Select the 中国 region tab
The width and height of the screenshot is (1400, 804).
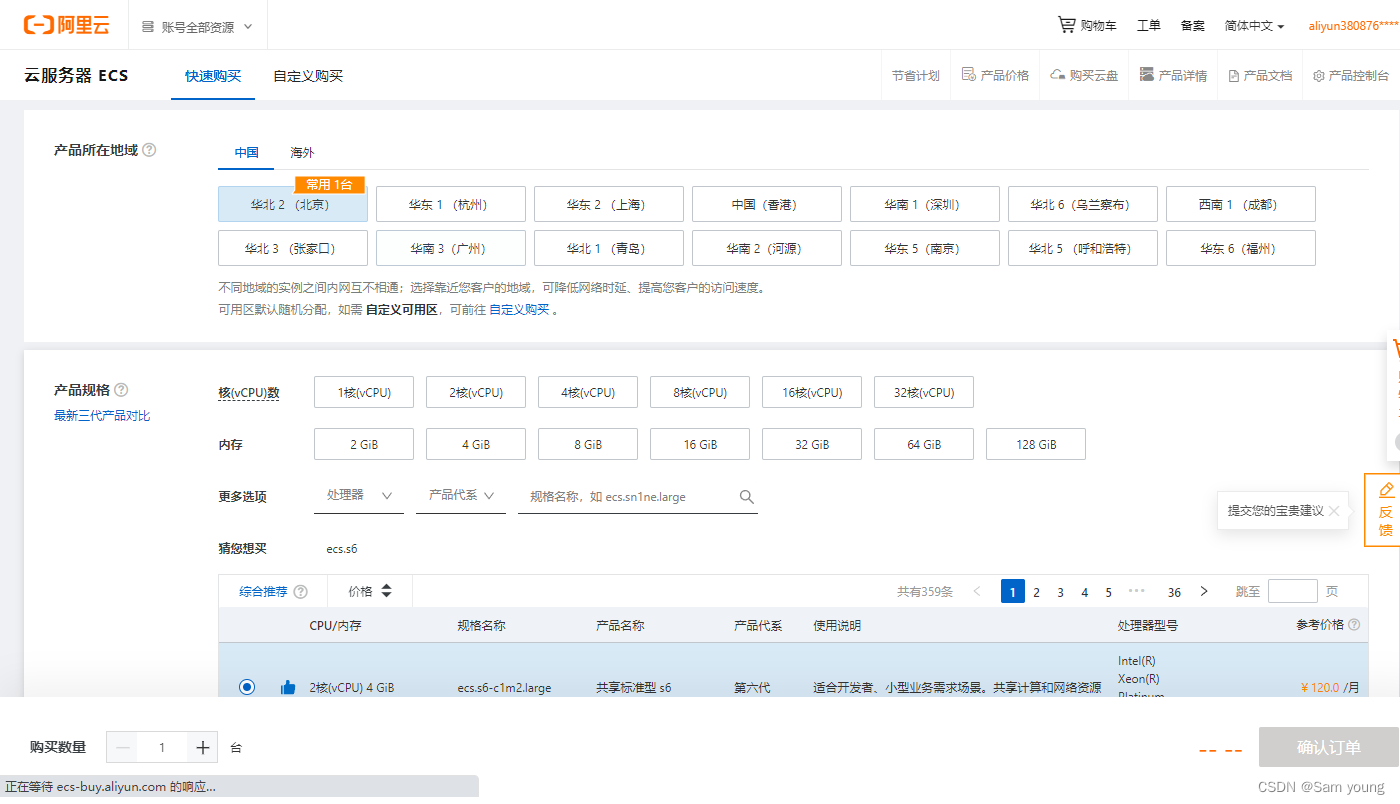click(247, 153)
